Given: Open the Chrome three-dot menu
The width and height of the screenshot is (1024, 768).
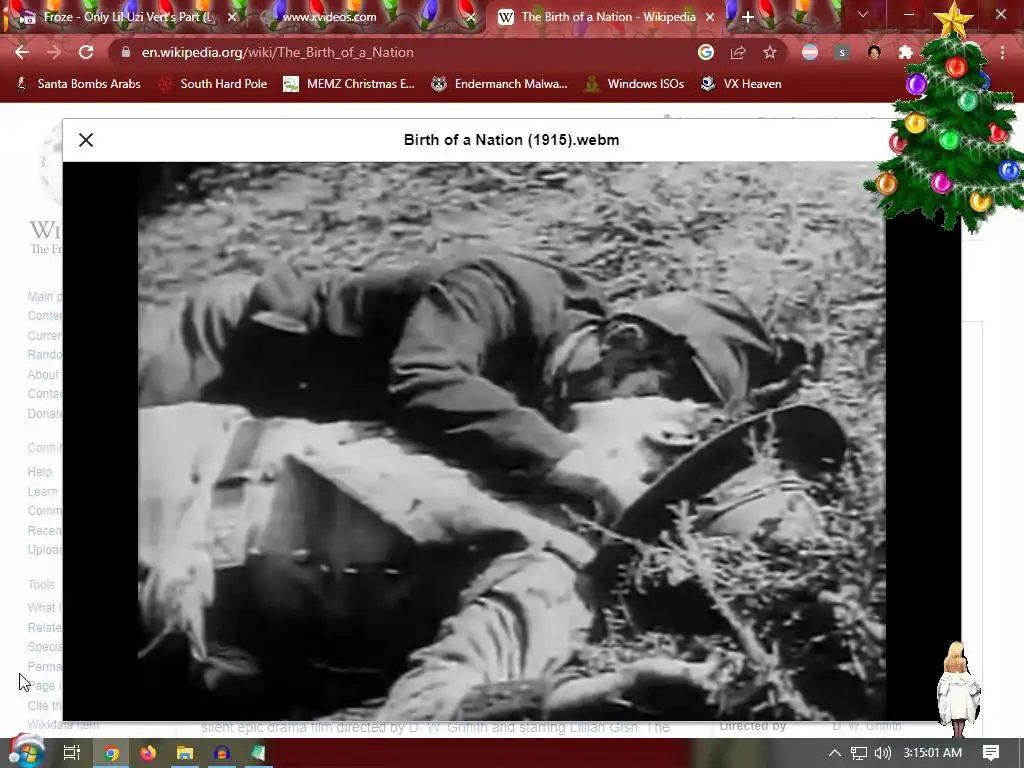Looking at the screenshot, I should point(1002,52).
